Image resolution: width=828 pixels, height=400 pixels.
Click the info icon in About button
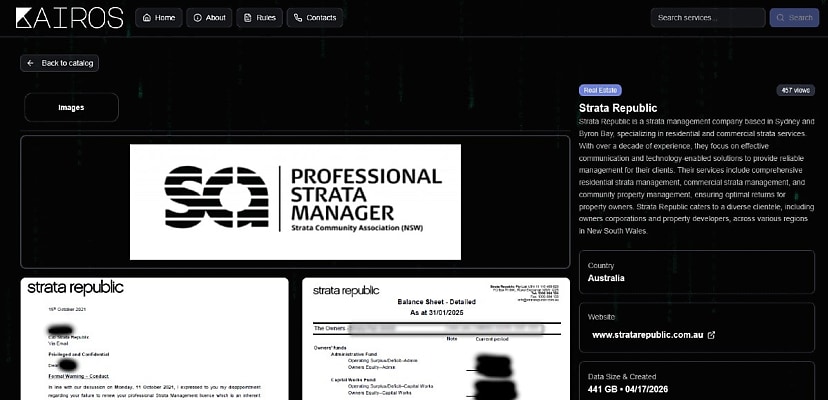[197, 17]
